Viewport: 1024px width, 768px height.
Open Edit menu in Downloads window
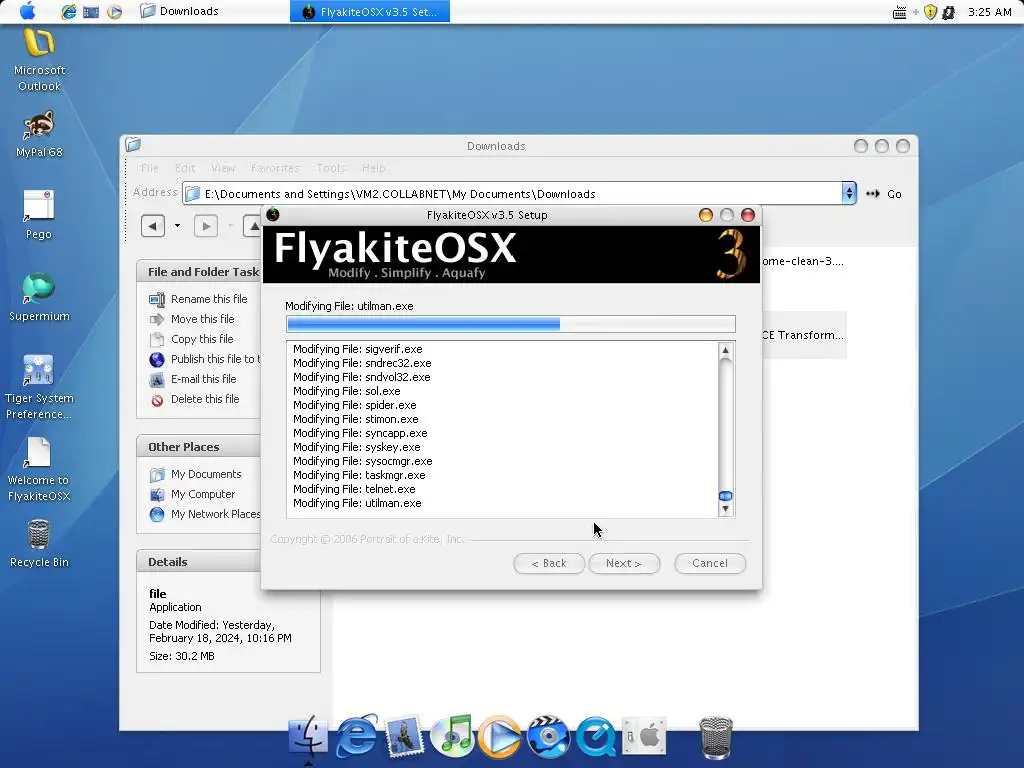pyautogui.click(x=185, y=168)
